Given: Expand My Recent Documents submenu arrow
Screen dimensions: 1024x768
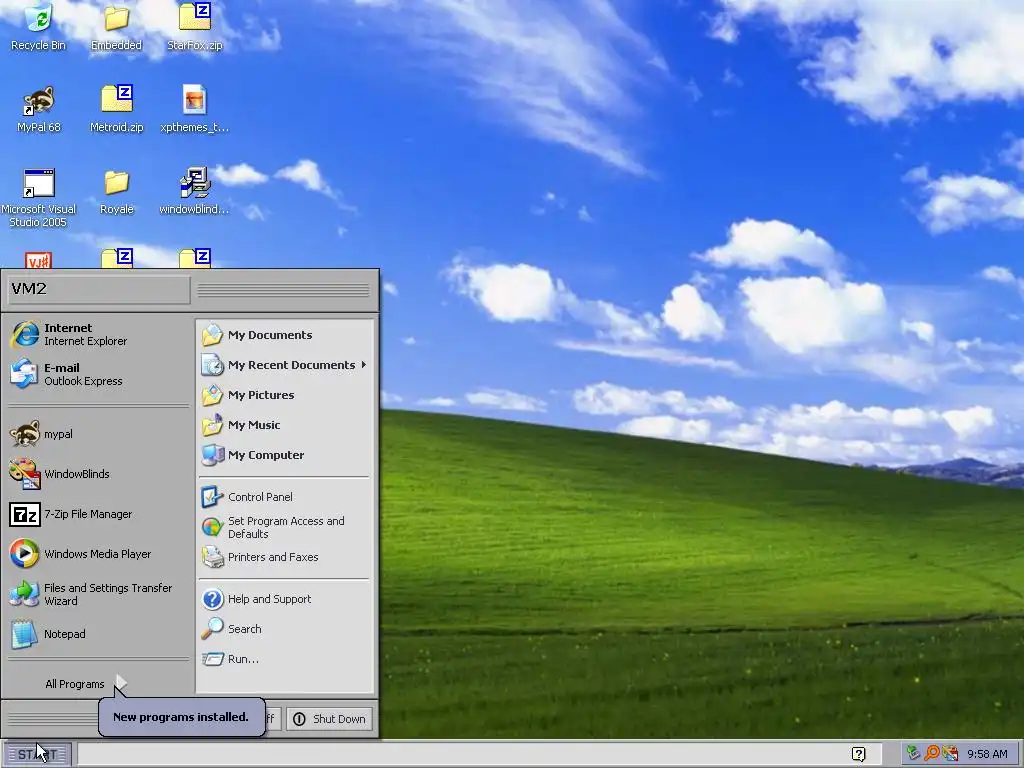Looking at the screenshot, I should (x=364, y=365).
